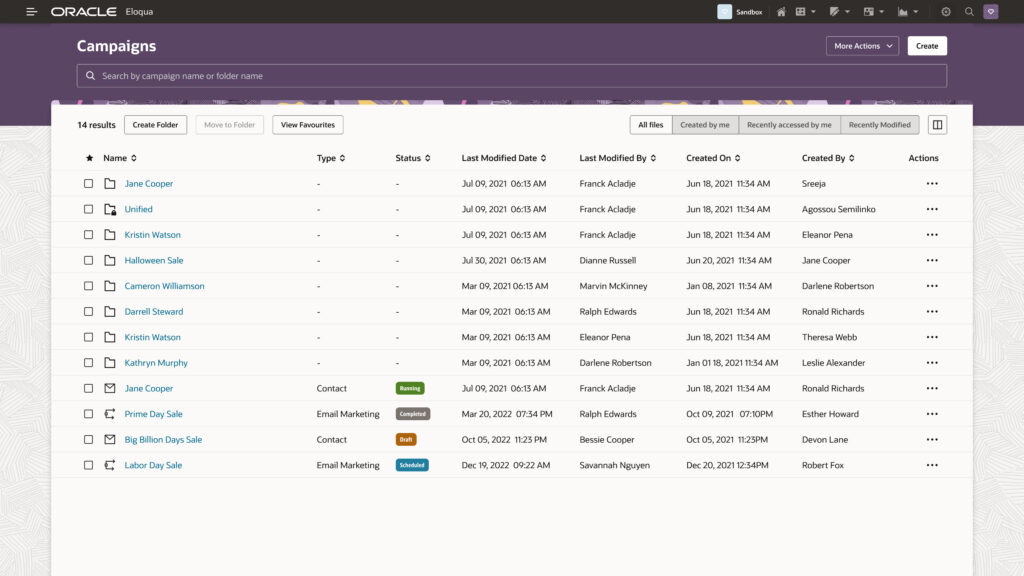This screenshot has height=576, width=1024.
Task: Tick the checkbox beside Big Billion Days Sale
Action: [88, 439]
